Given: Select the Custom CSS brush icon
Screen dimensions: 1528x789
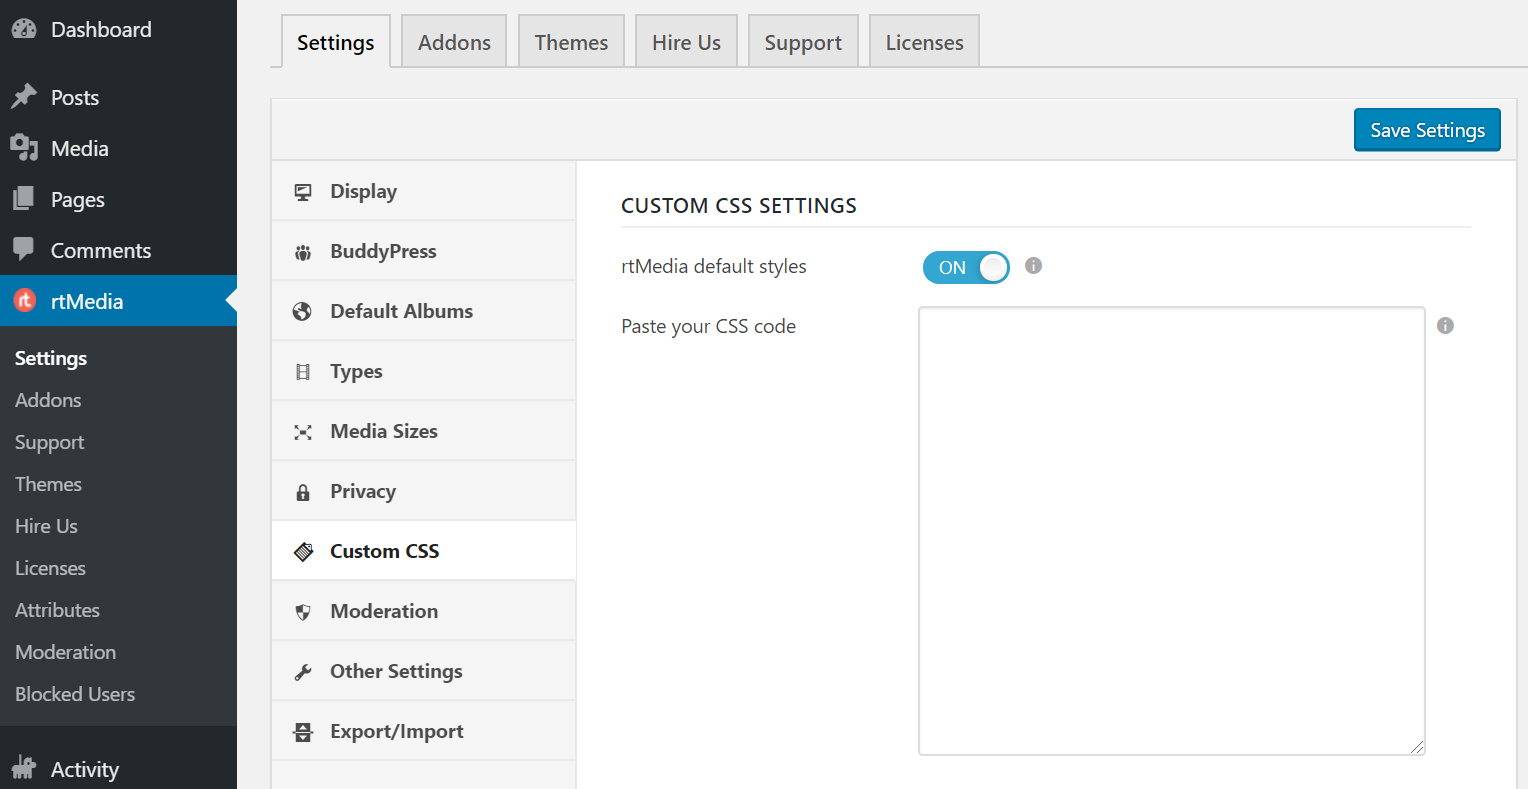Looking at the screenshot, I should point(303,550).
